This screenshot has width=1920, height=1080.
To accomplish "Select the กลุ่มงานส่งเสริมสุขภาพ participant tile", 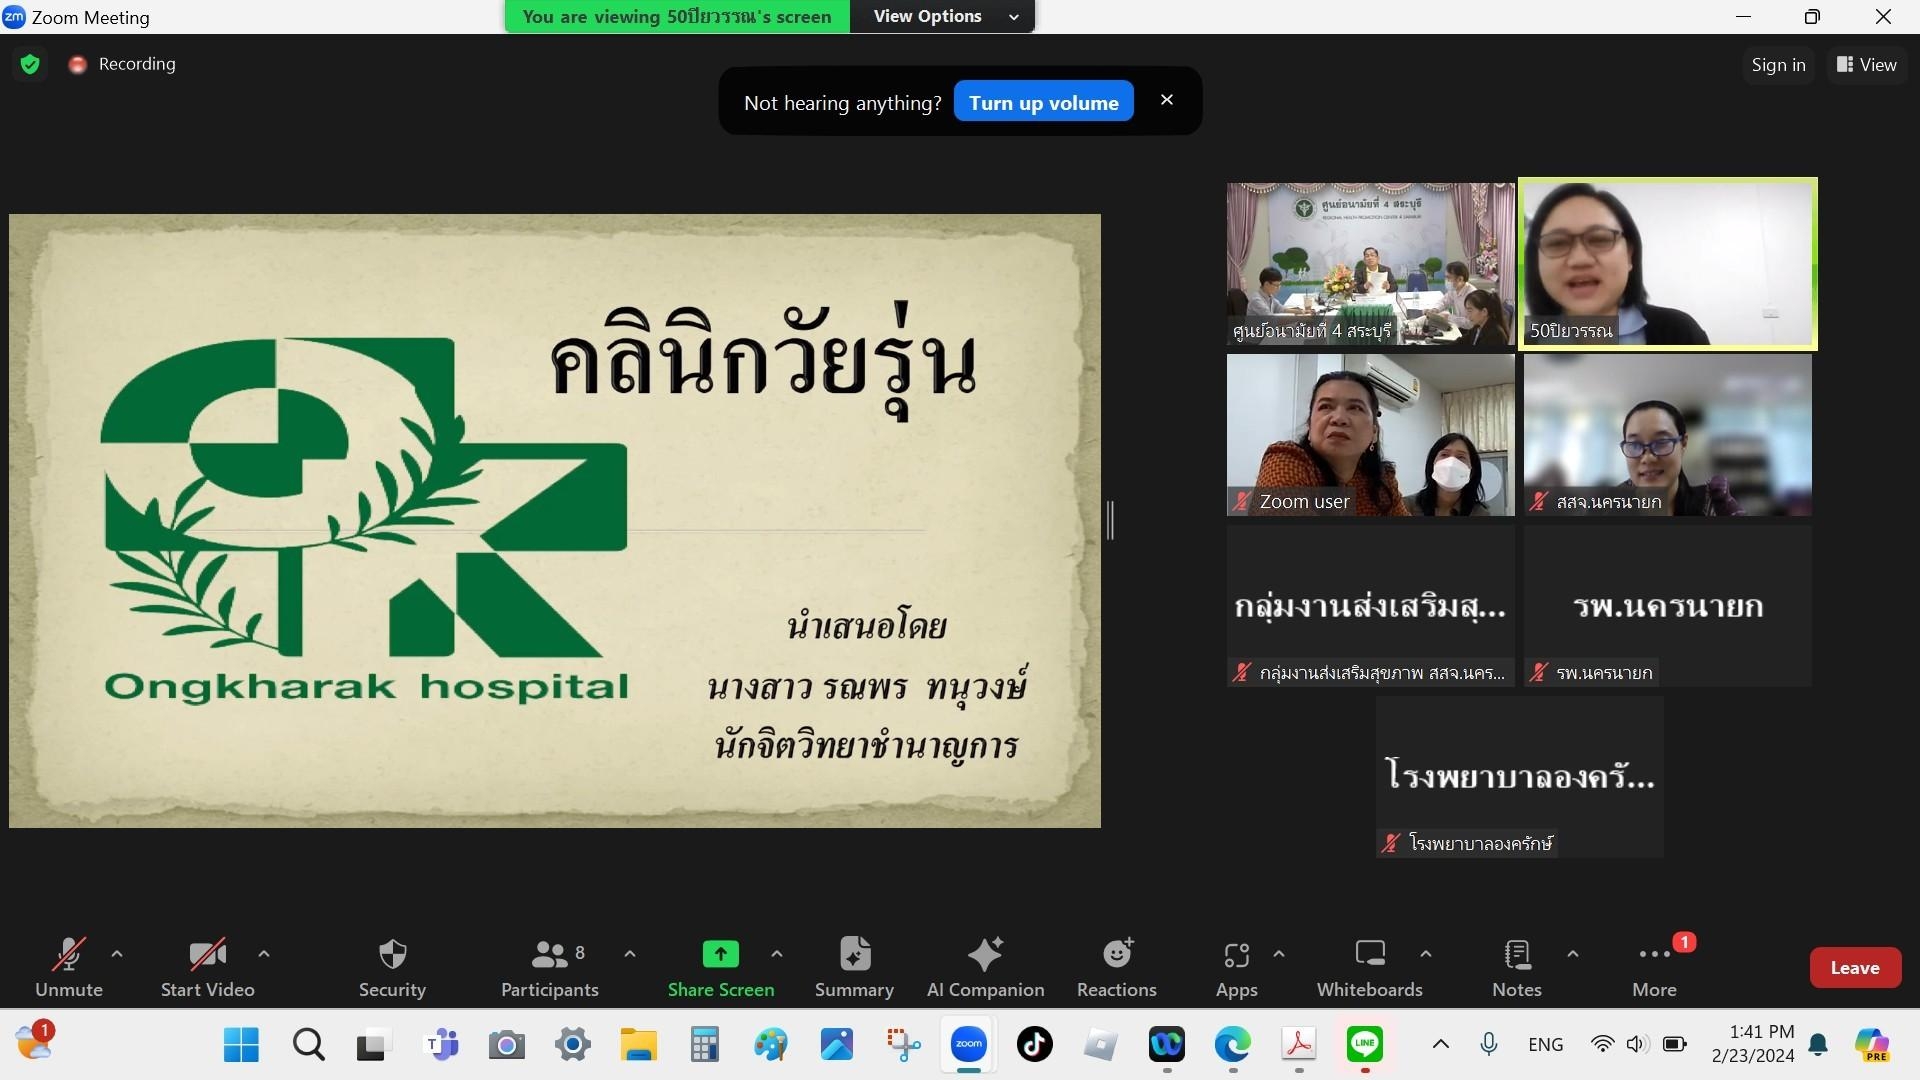I will point(1371,606).
